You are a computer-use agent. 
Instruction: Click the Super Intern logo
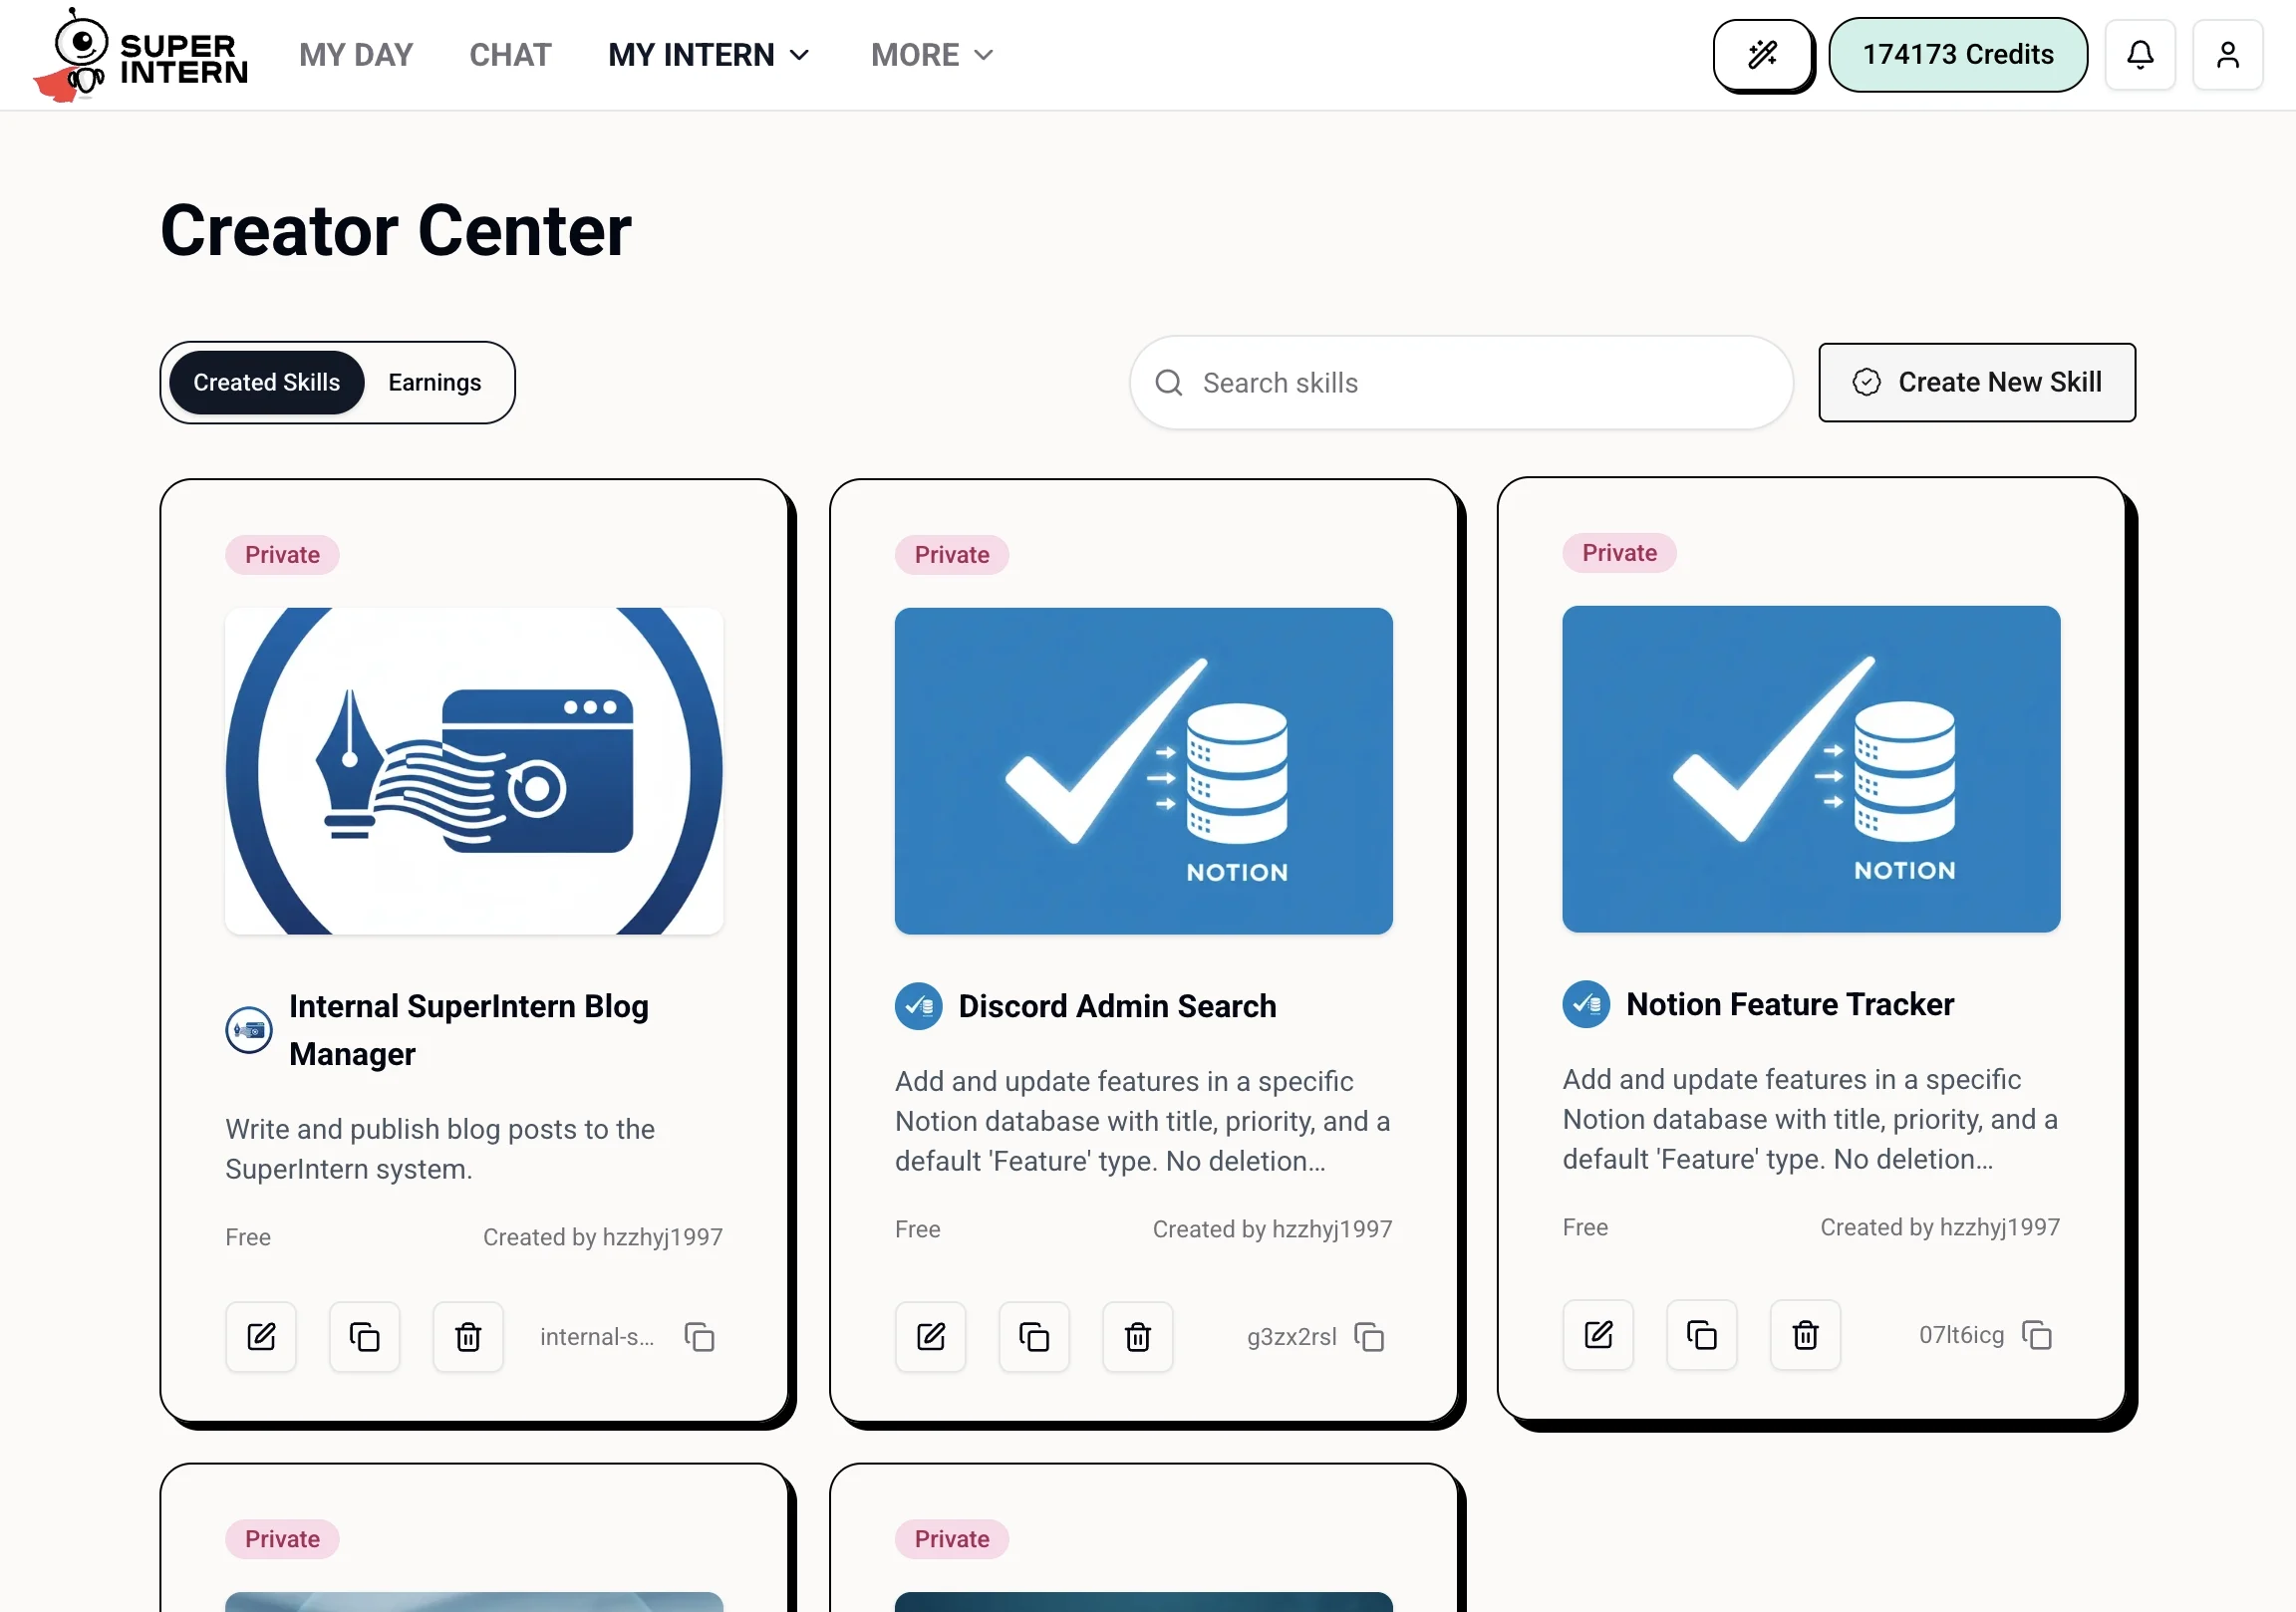[140, 55]
